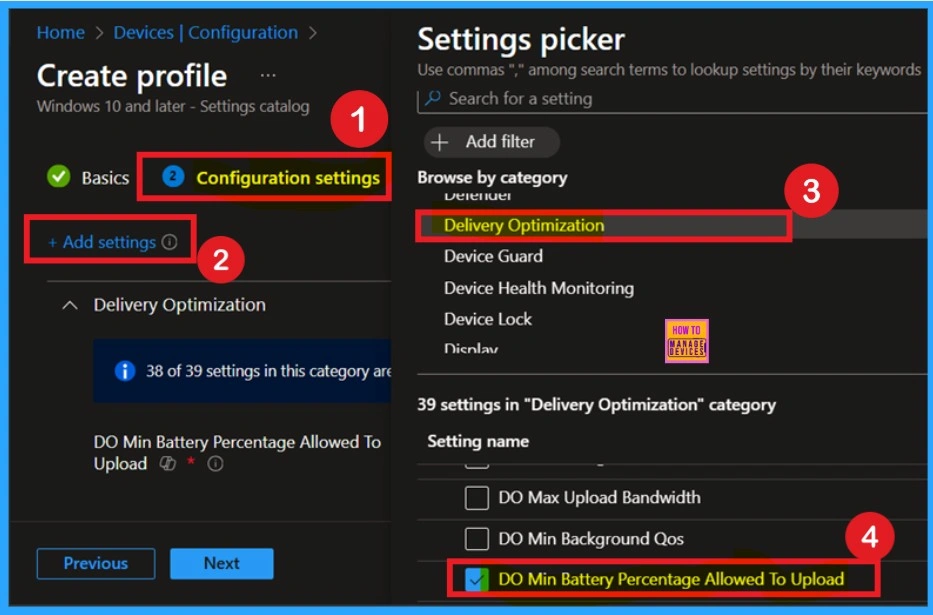Click the Previous button
This screenshot has height=615, width=933.
95,563
